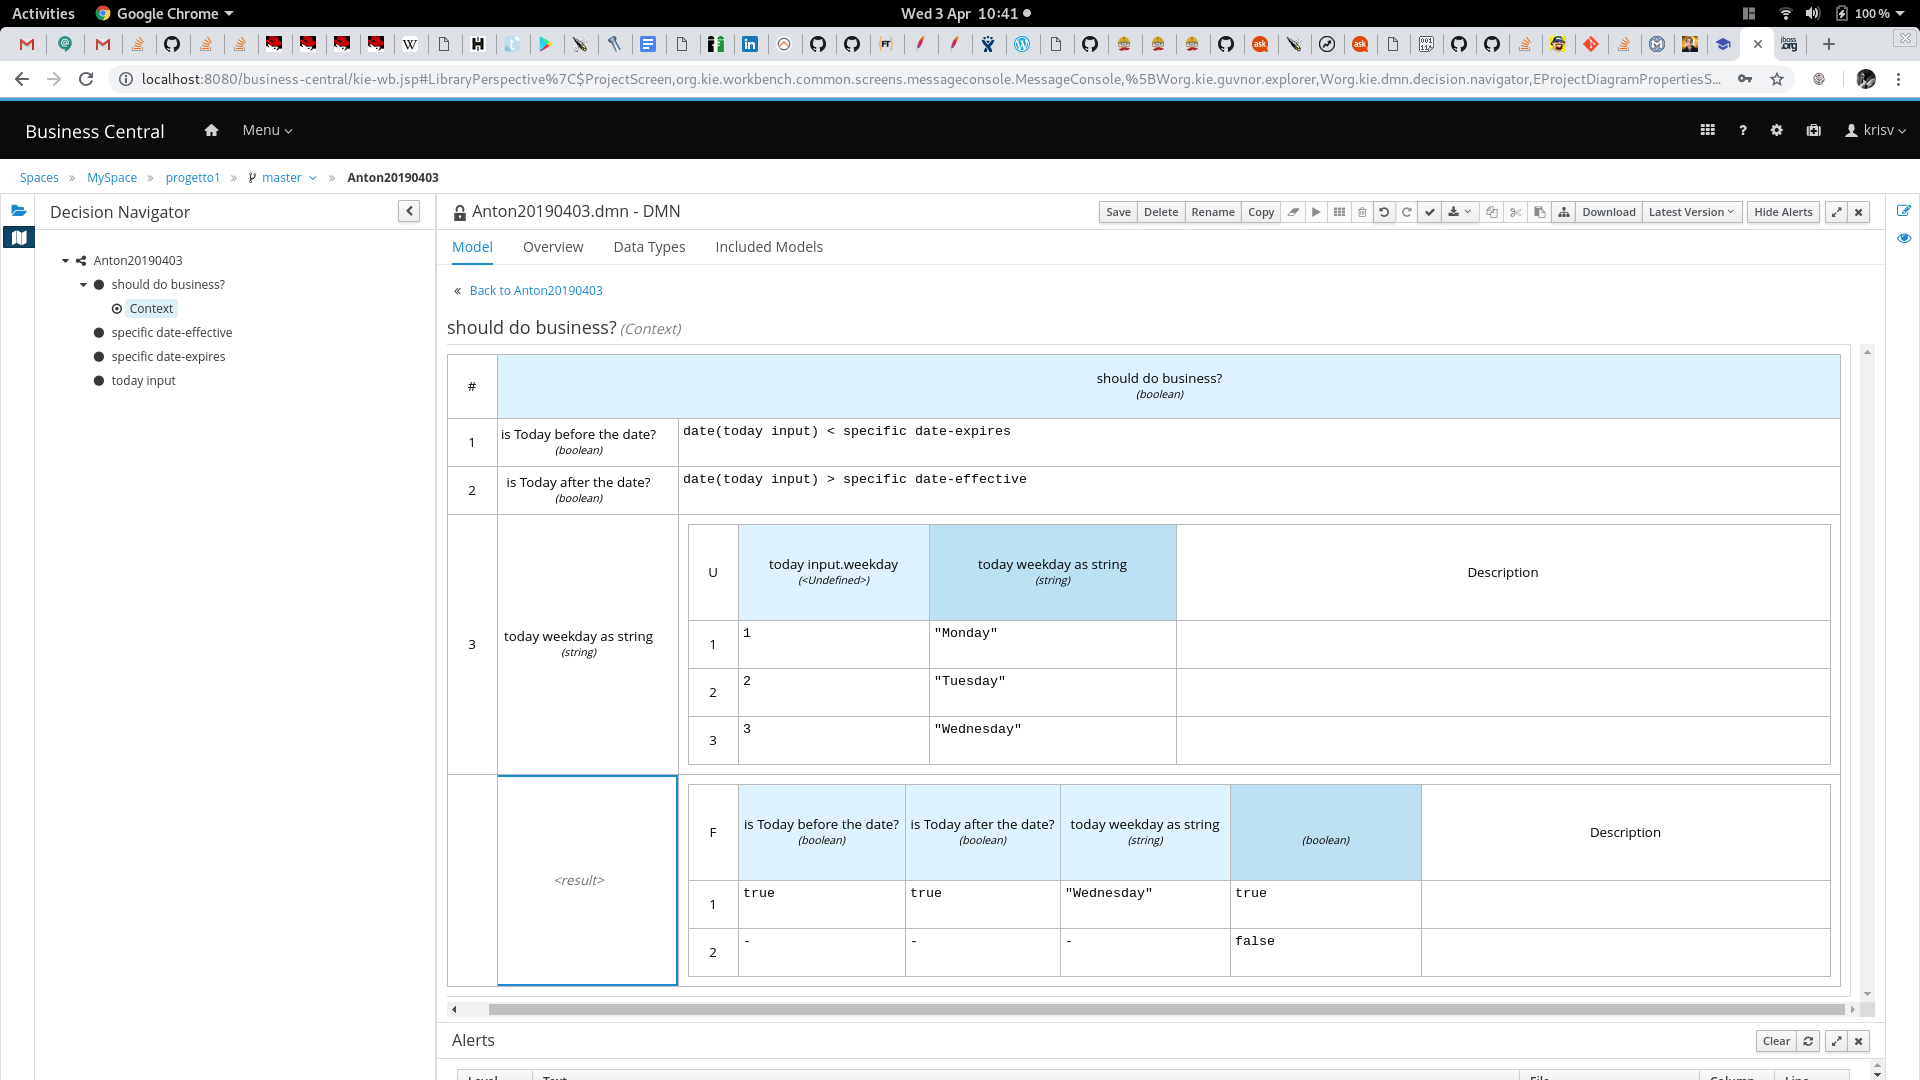This screenshot has height=1080, width=1920.
Task: Open the Included Models tab
Action: point(768,247)
